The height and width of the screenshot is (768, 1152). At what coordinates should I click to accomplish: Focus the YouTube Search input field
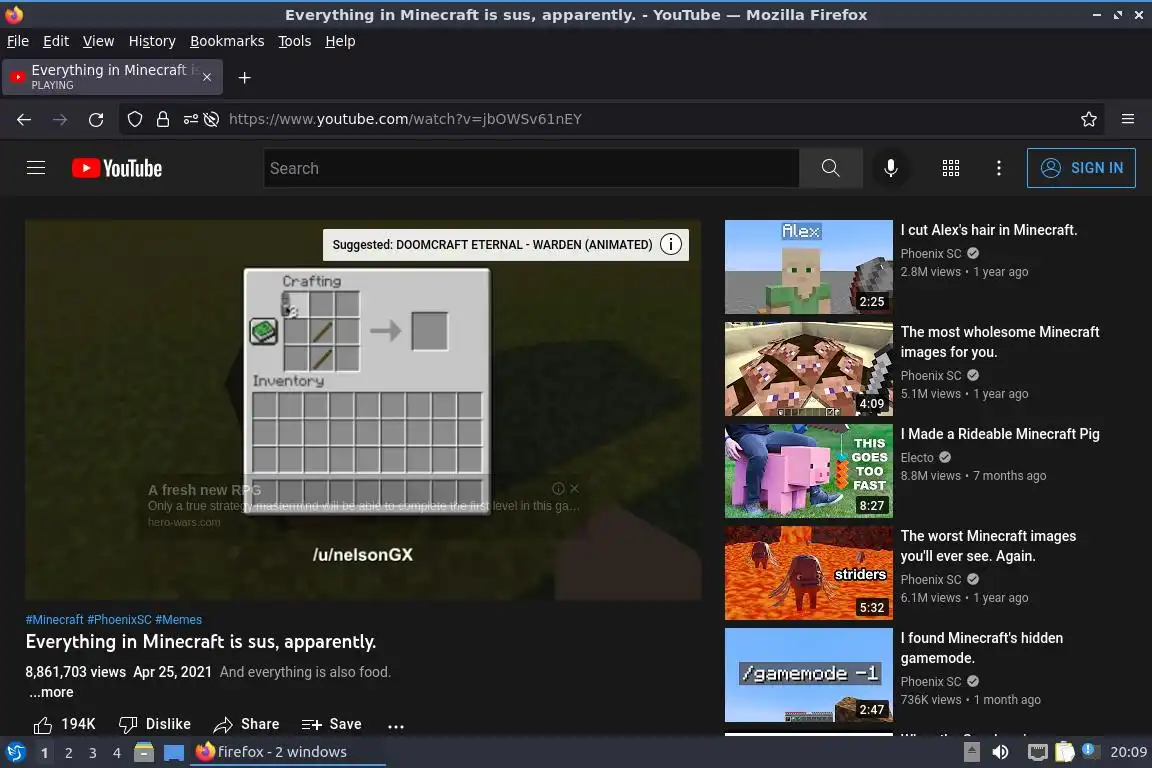(531, 168)
